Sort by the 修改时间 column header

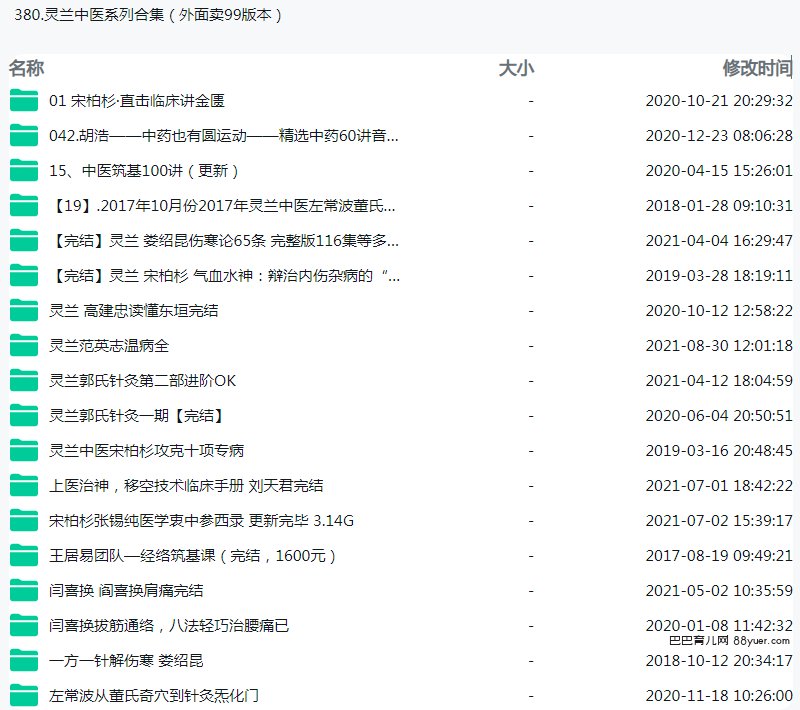pos(757,68)
